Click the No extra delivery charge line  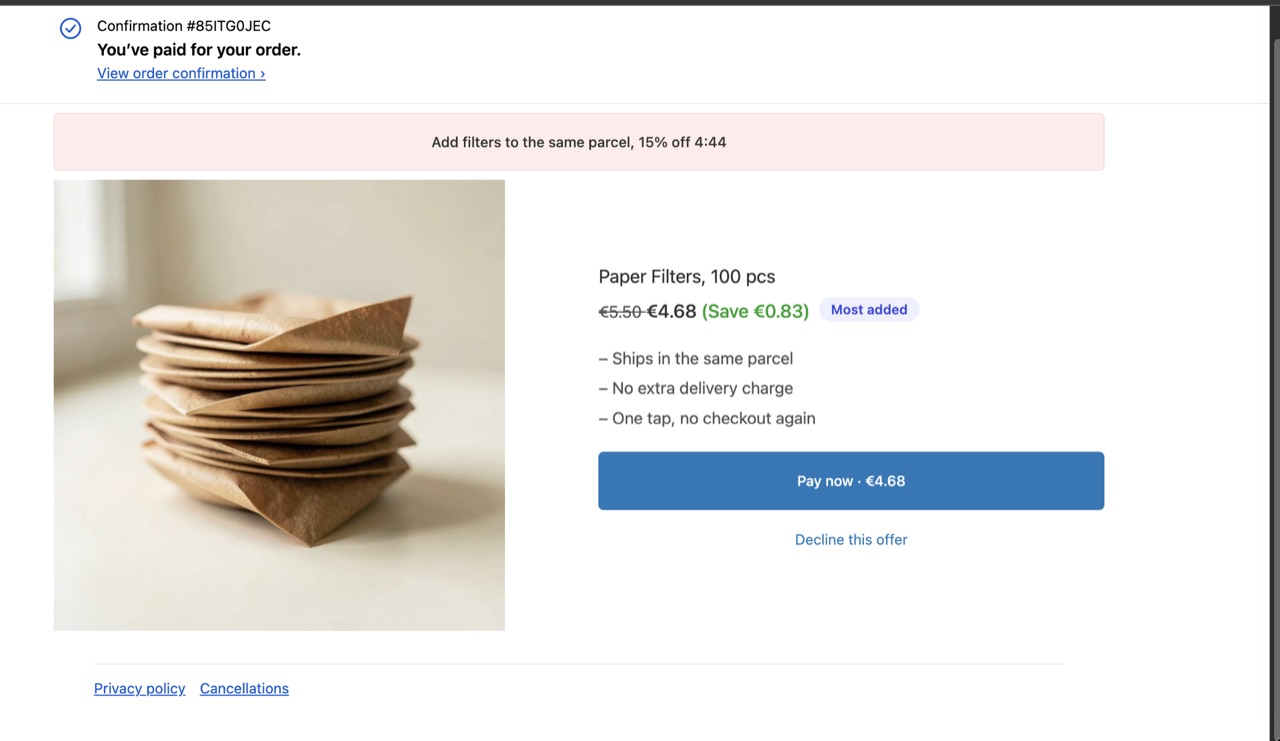point(696,388)
